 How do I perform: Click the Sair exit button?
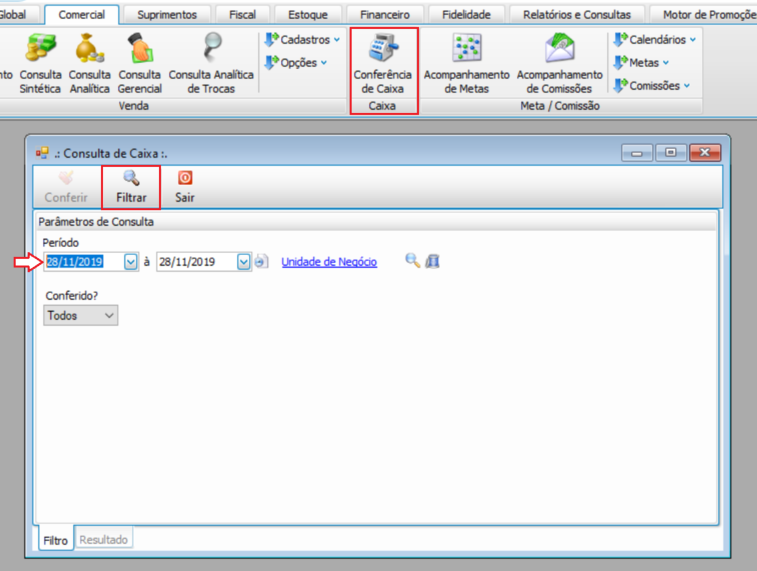(185, 187)
